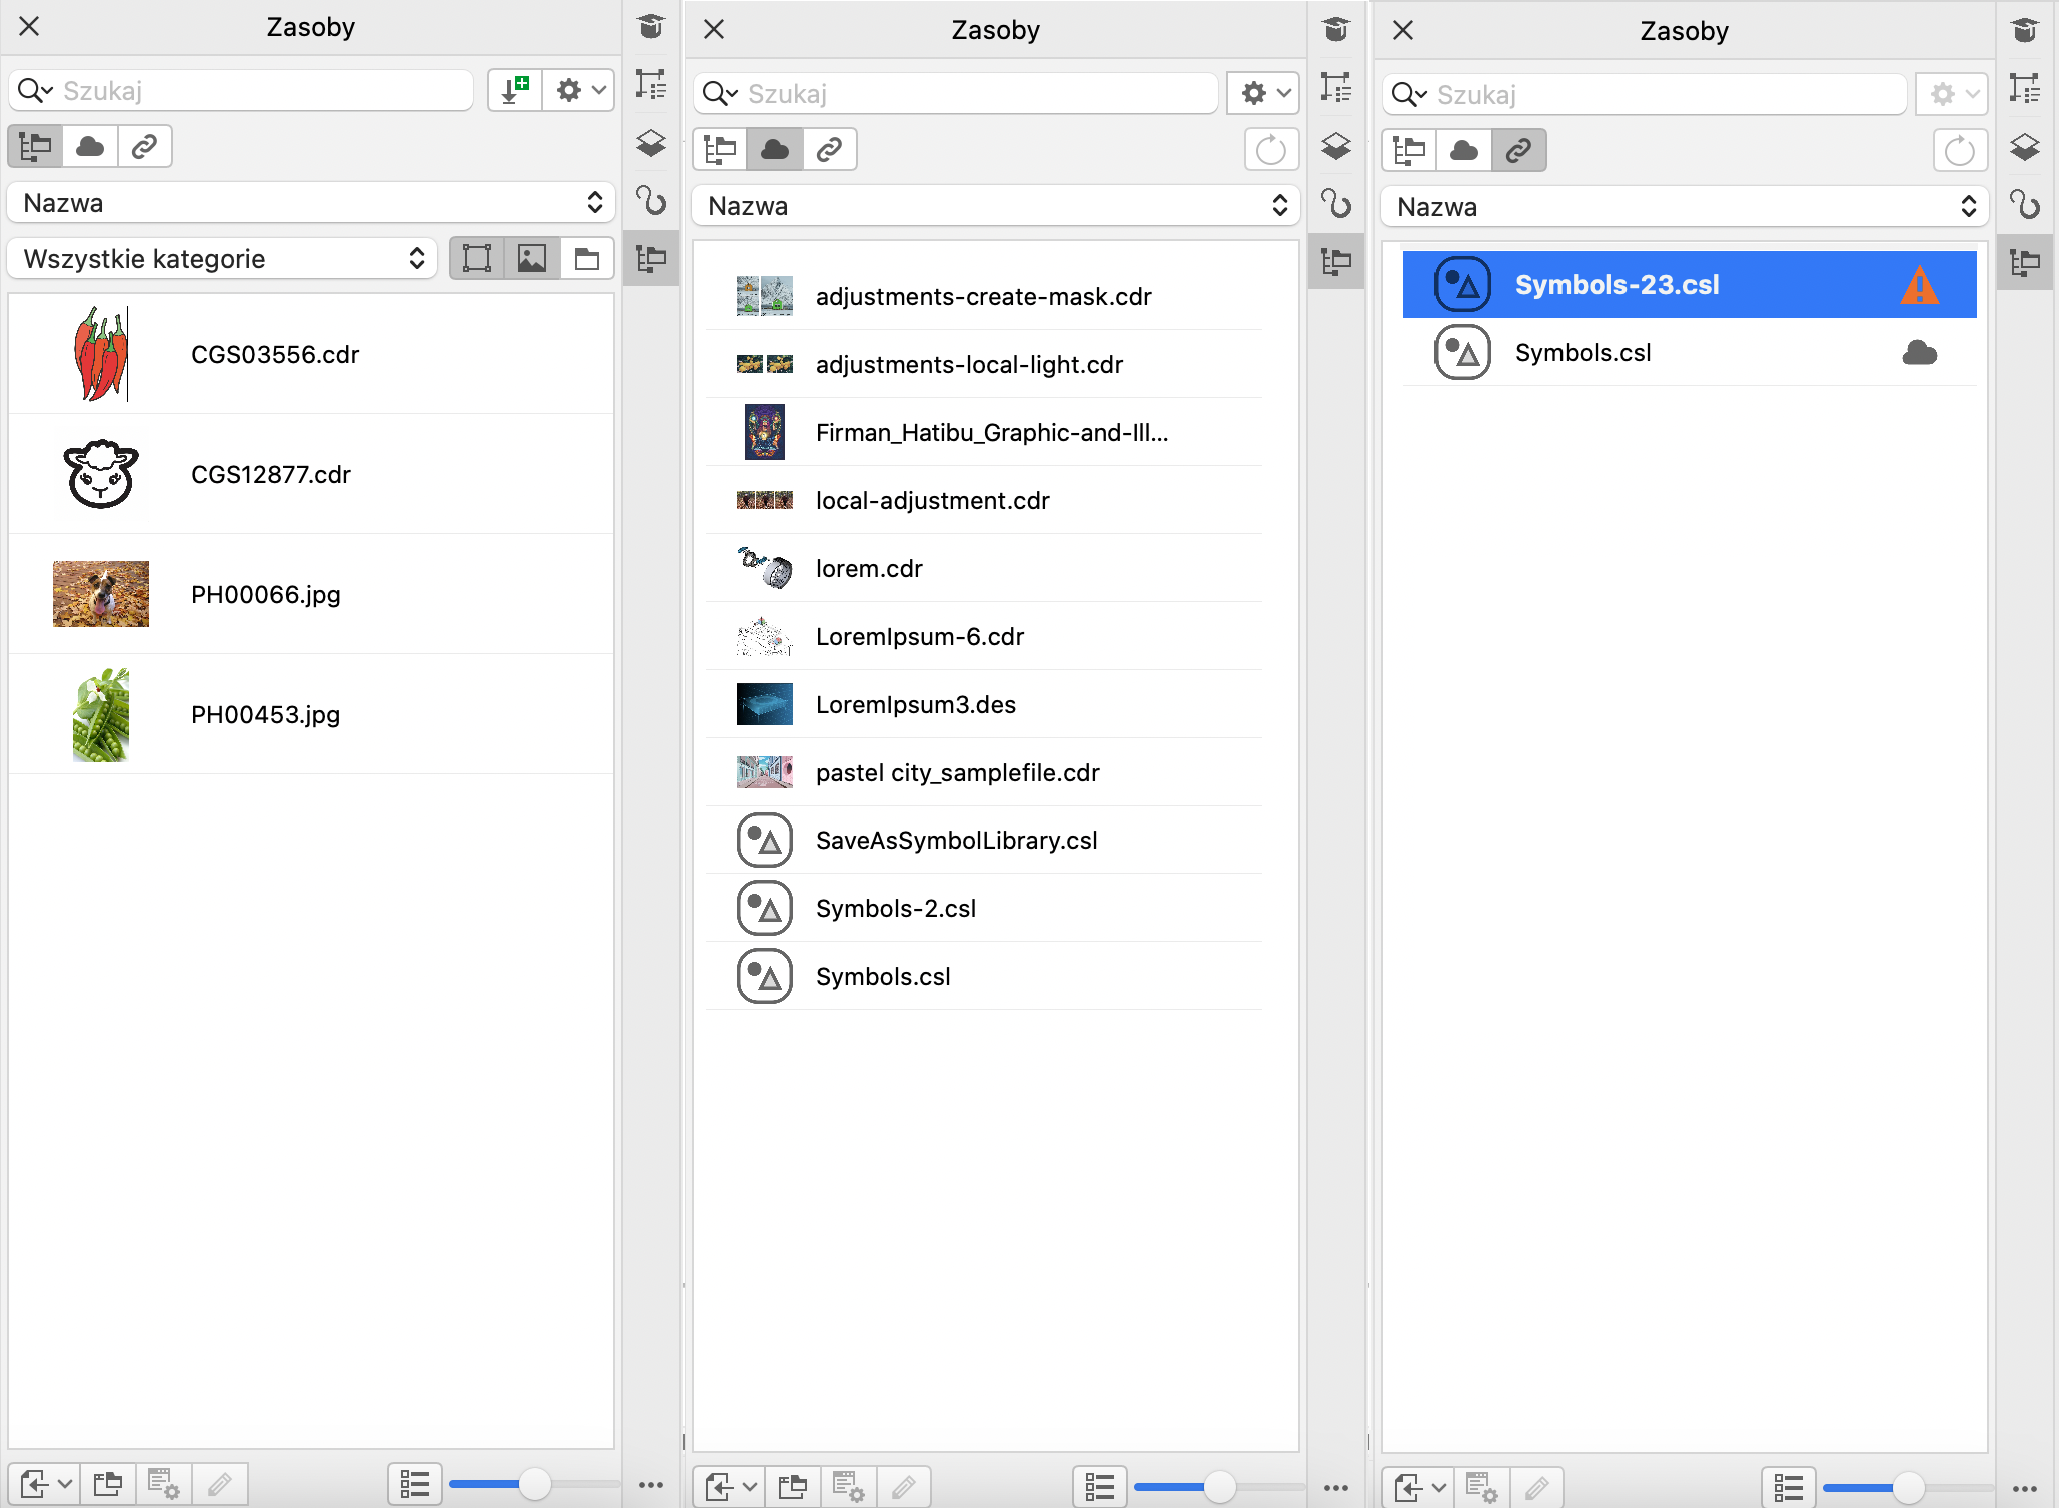Toggle bitmap image filter in left panel
The width and height of the screenshot is (2059, 1508).
[532, 259]
